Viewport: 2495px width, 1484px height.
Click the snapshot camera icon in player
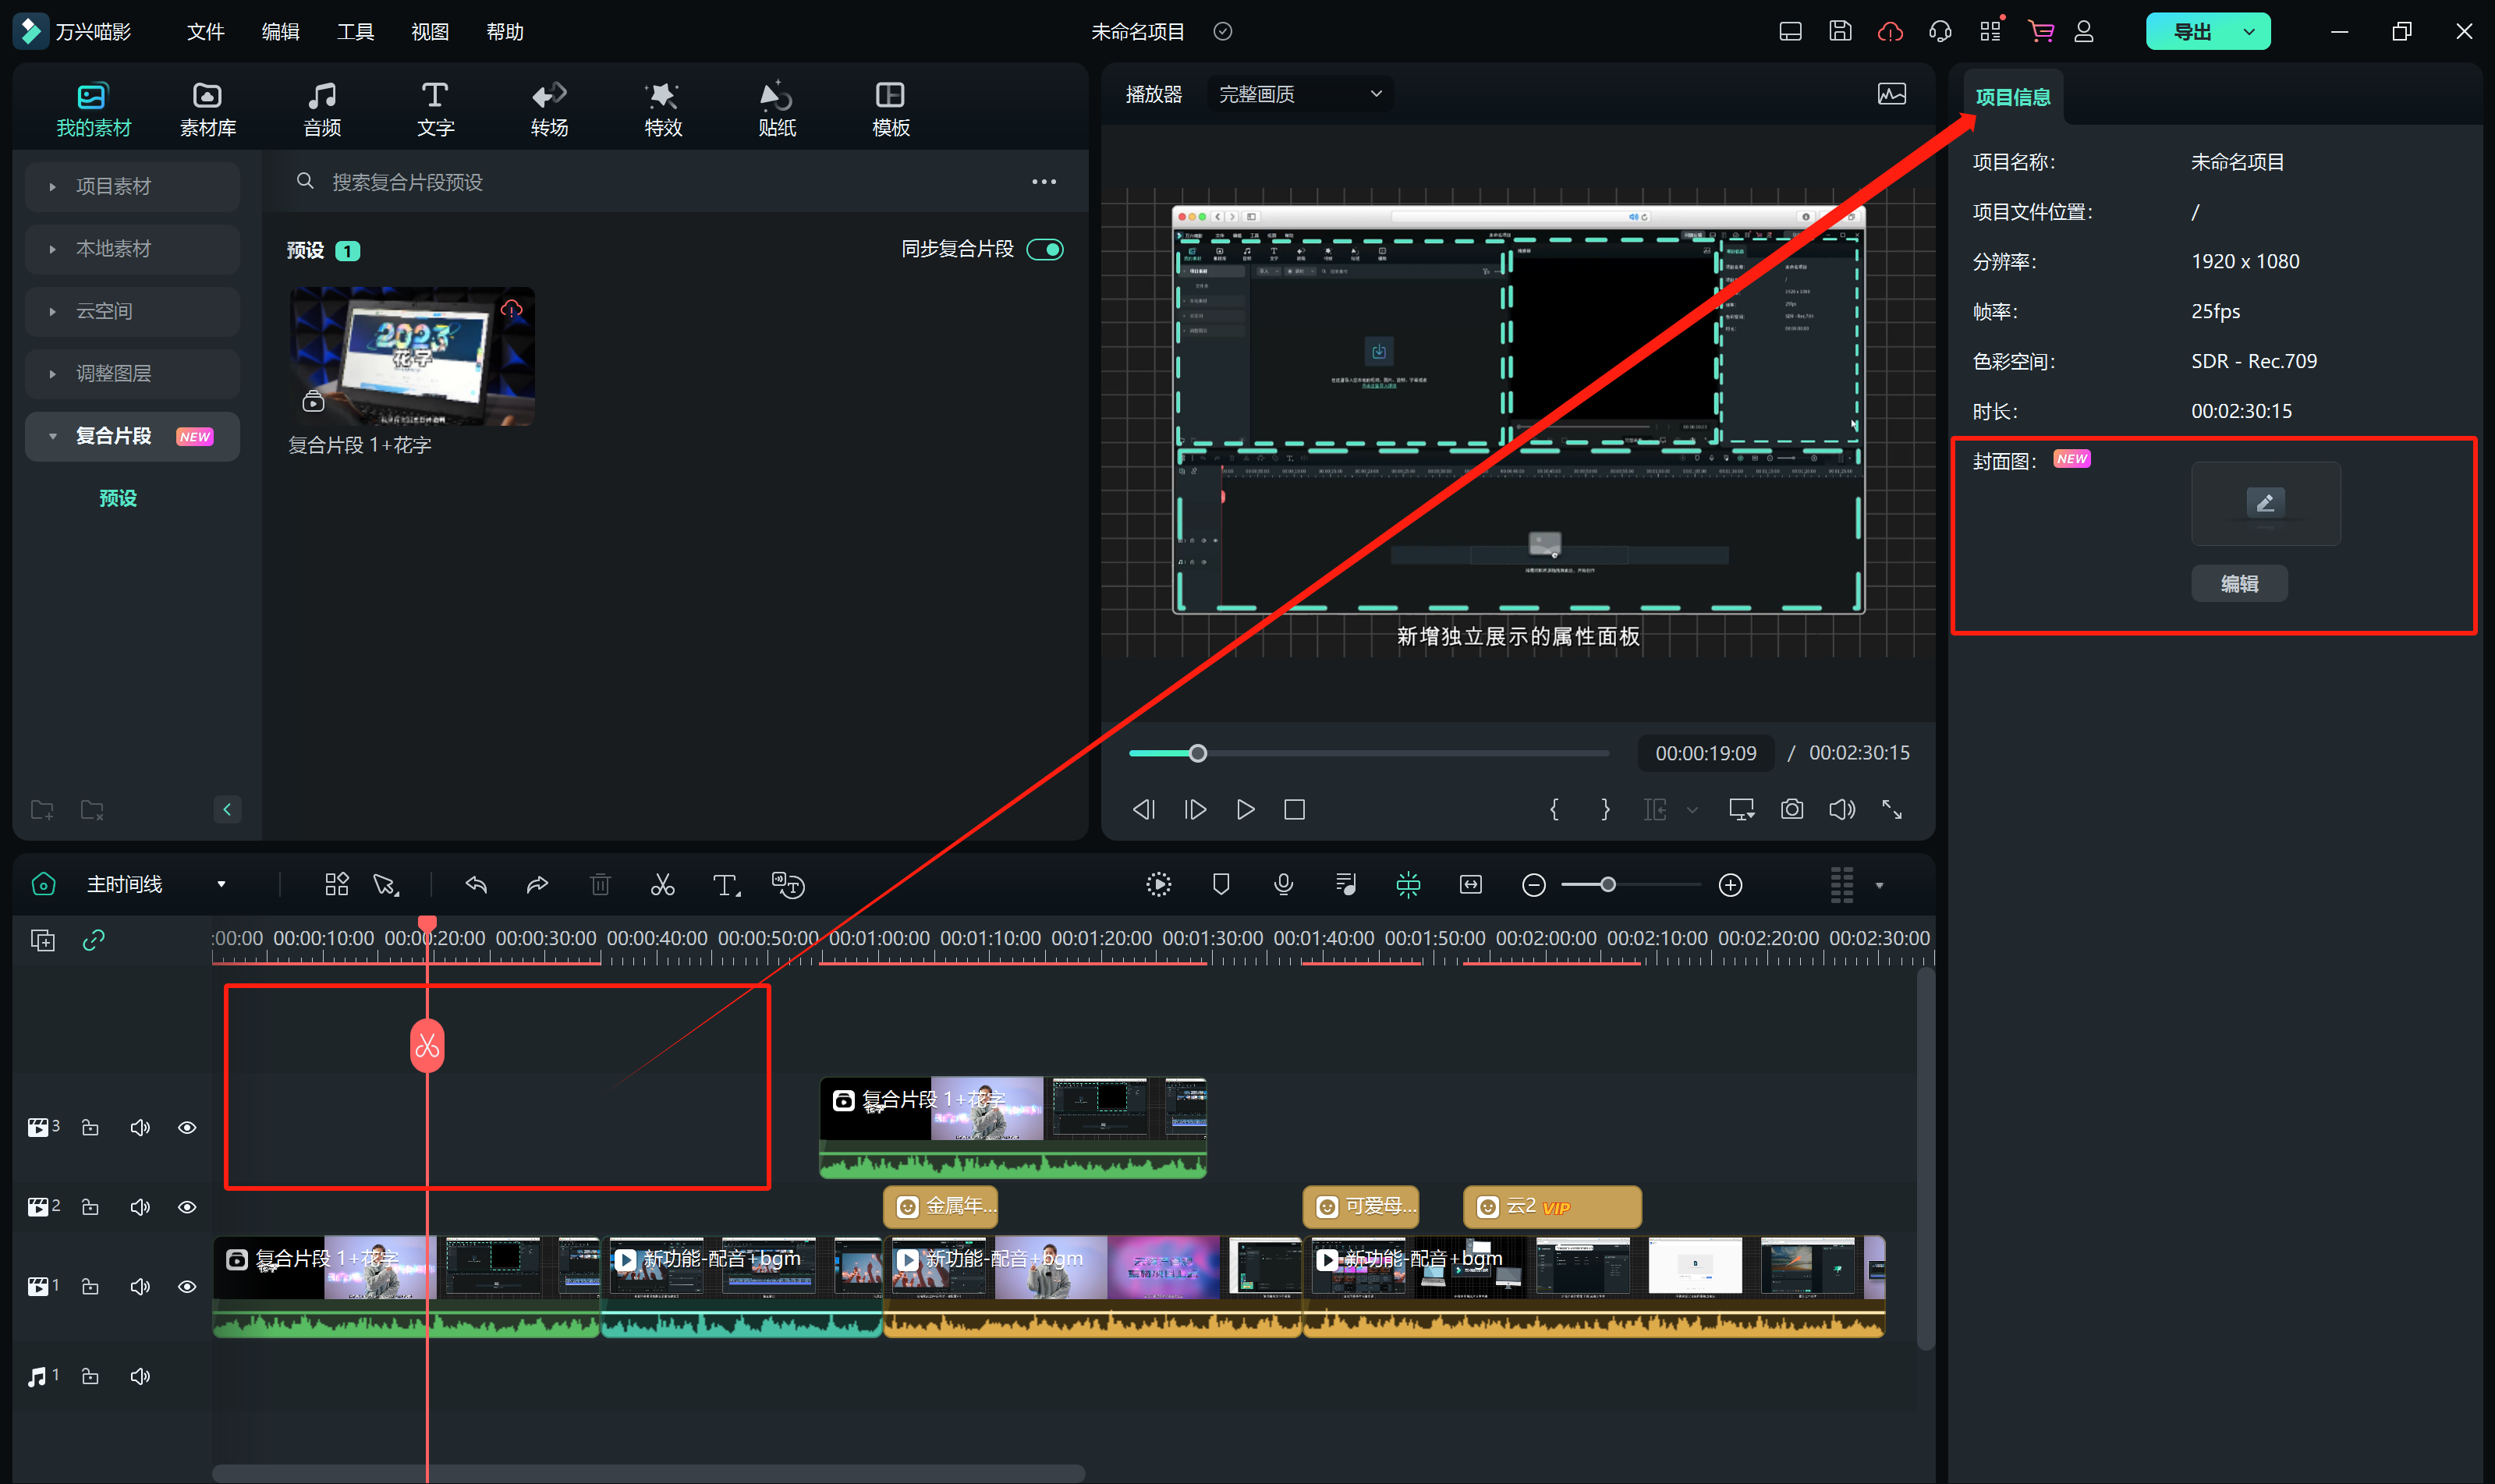pos(1792,809)
